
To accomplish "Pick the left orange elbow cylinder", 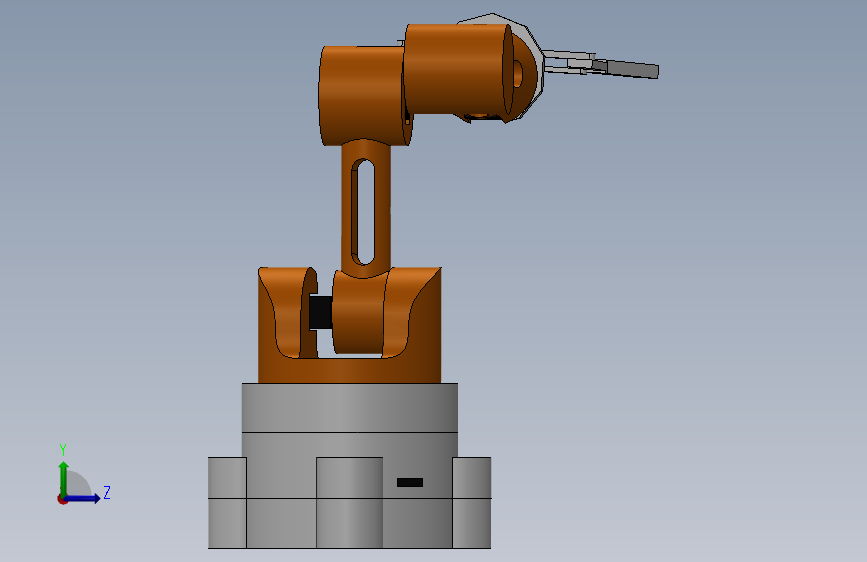I will 362,96.
